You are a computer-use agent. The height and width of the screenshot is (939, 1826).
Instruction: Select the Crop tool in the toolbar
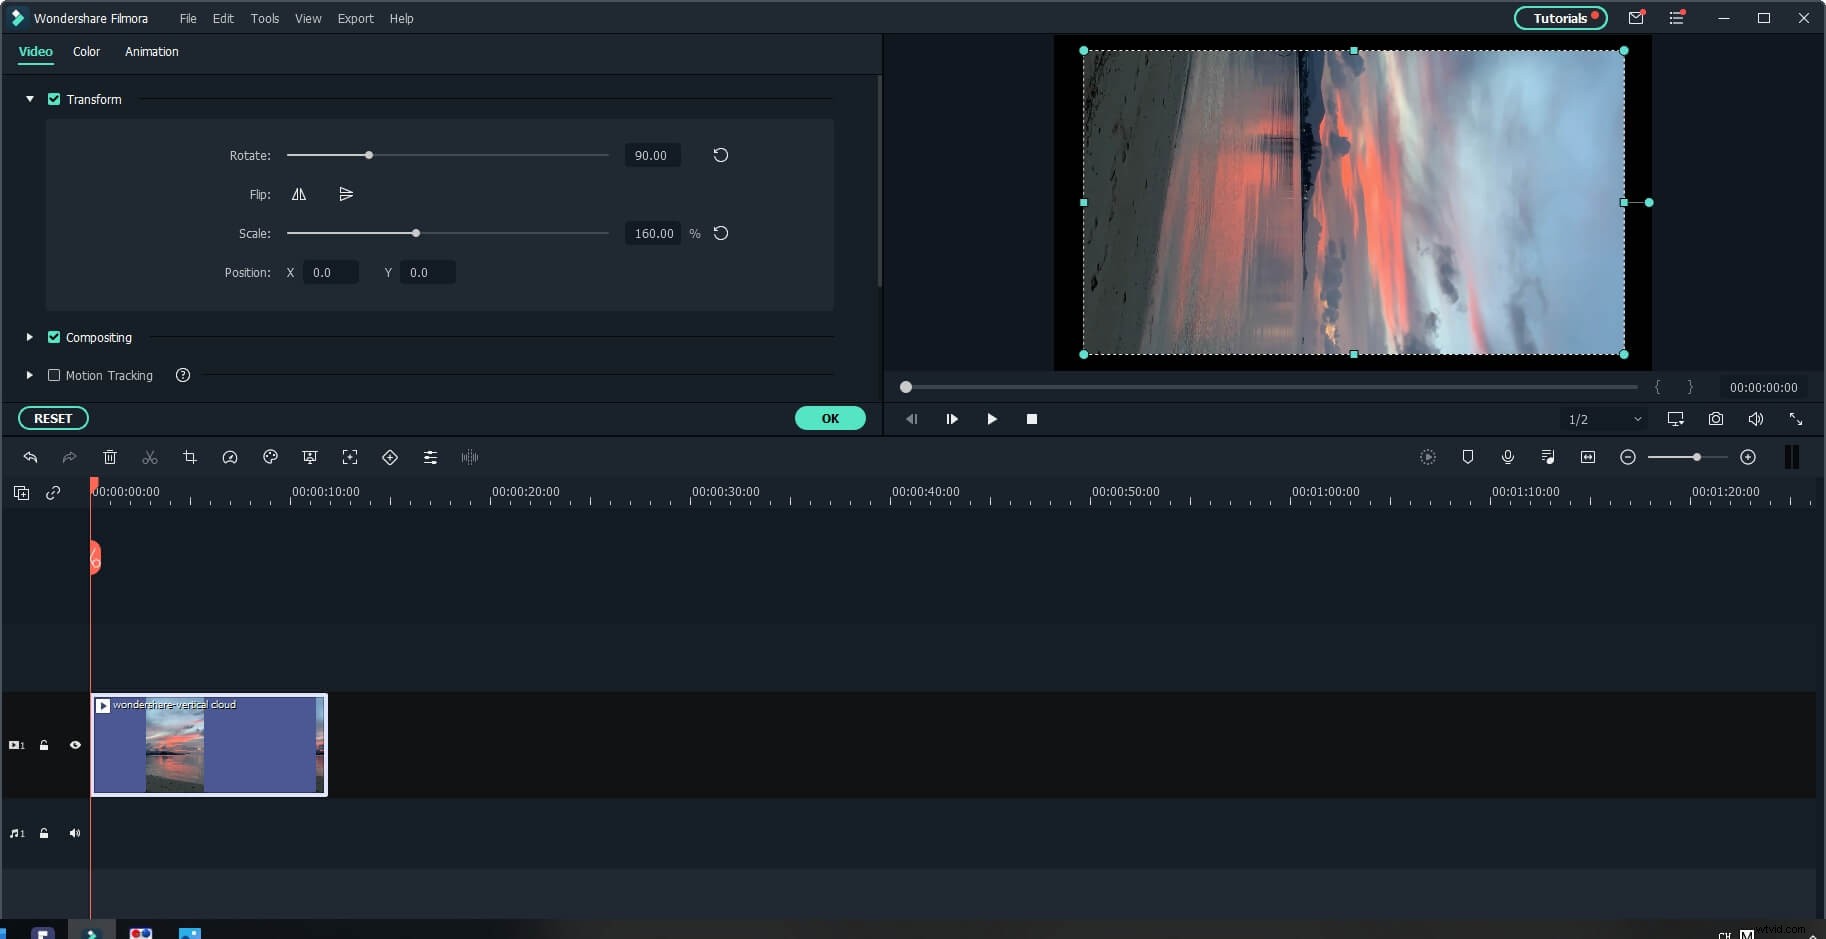190,457
